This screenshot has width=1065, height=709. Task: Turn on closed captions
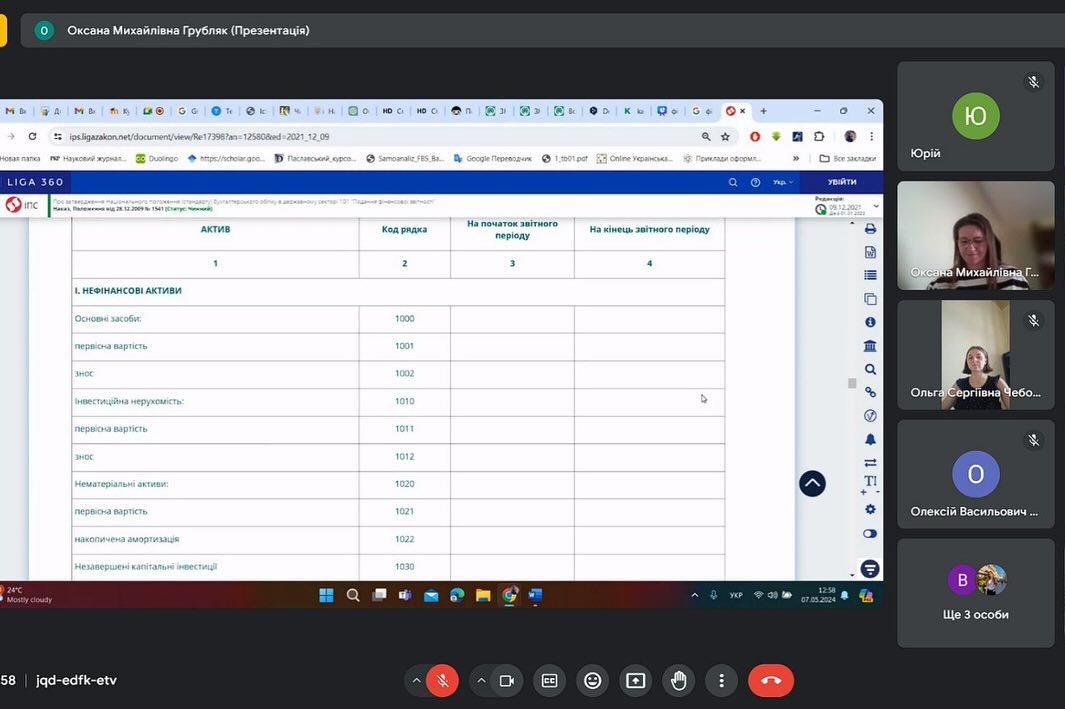pos(549,681)
